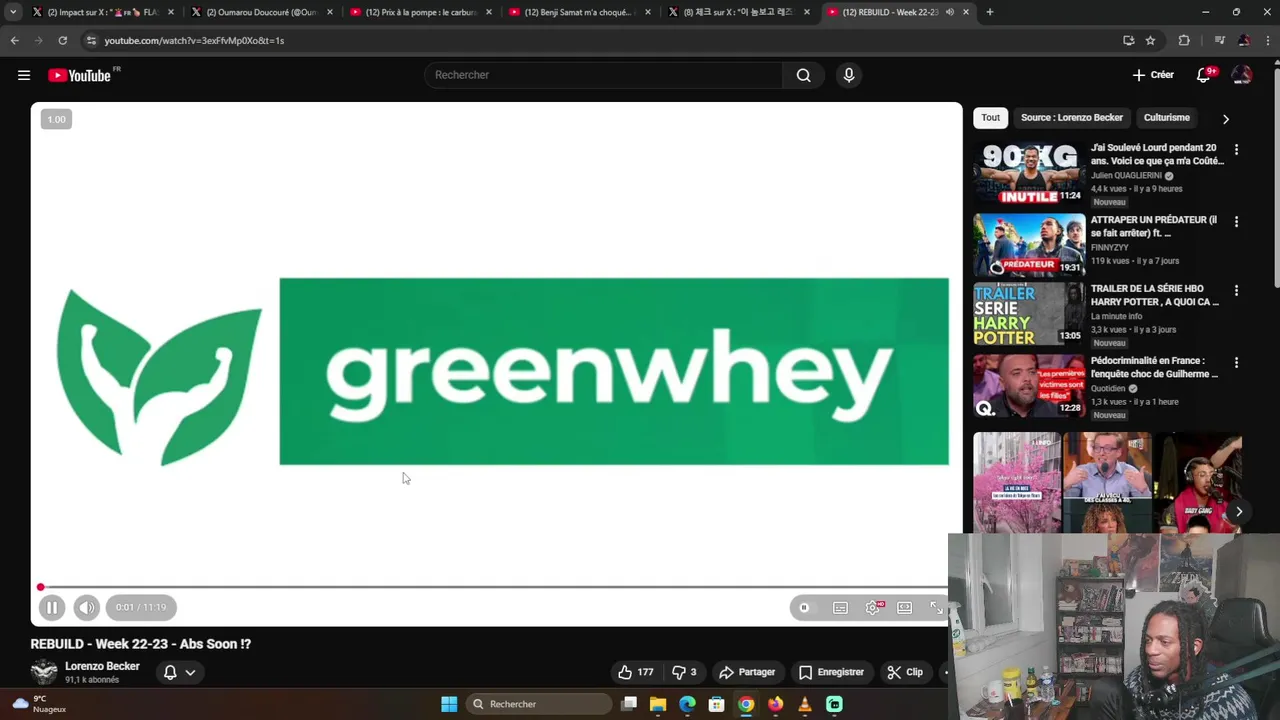
Task: Open options for Pédocriminalité en France video
Action: [x=1236, y=363]
